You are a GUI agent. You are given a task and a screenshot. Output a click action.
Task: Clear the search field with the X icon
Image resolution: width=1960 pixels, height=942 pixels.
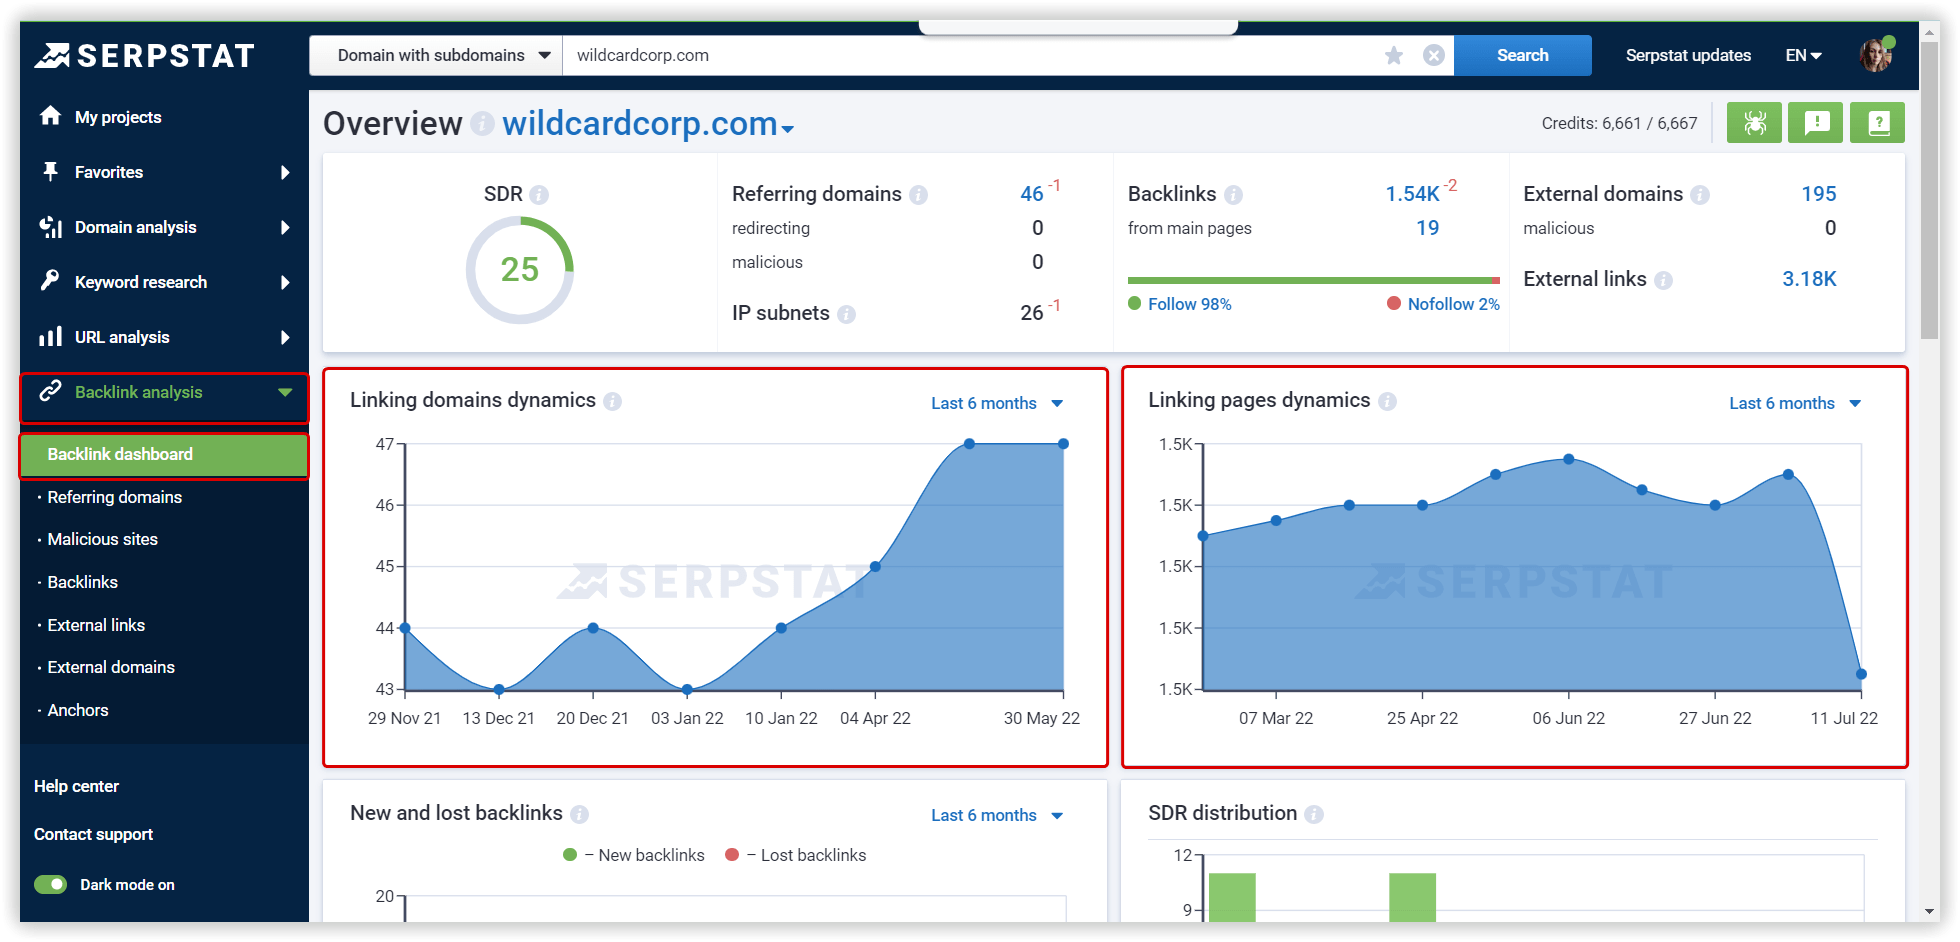[x=1434, y=55]
